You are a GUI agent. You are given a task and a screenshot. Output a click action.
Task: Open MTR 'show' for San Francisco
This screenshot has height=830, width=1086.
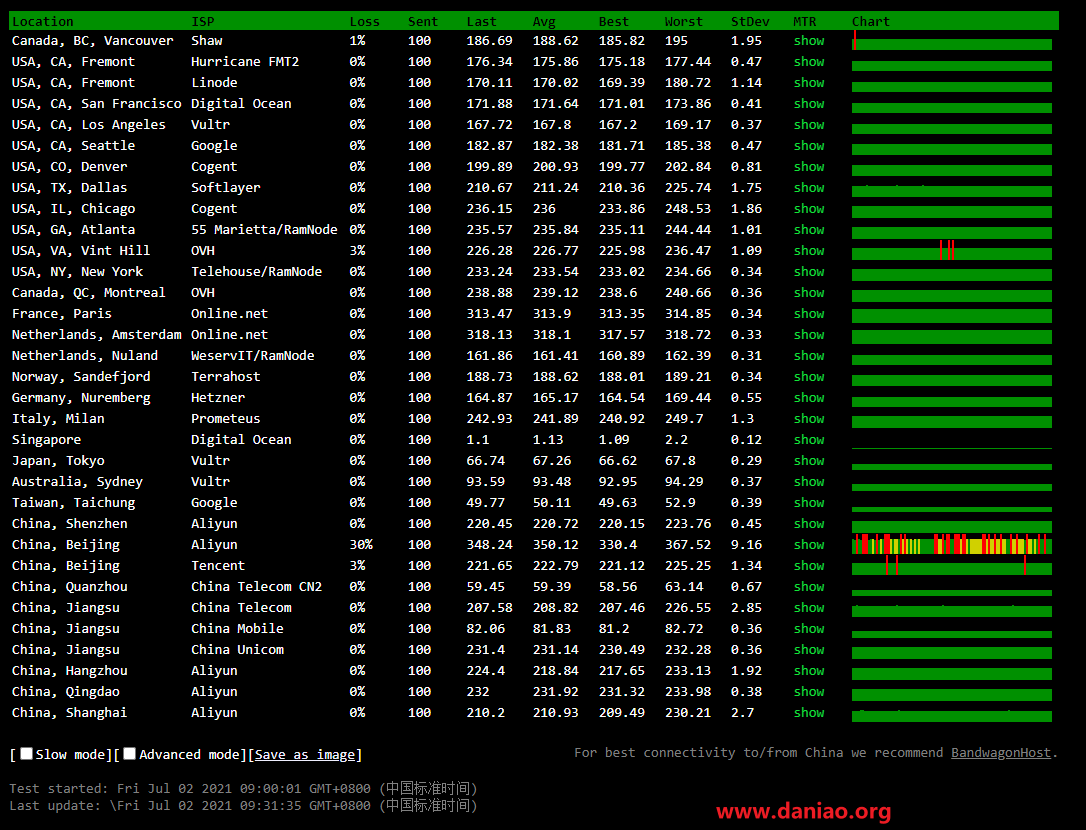(x=809, y=104)
